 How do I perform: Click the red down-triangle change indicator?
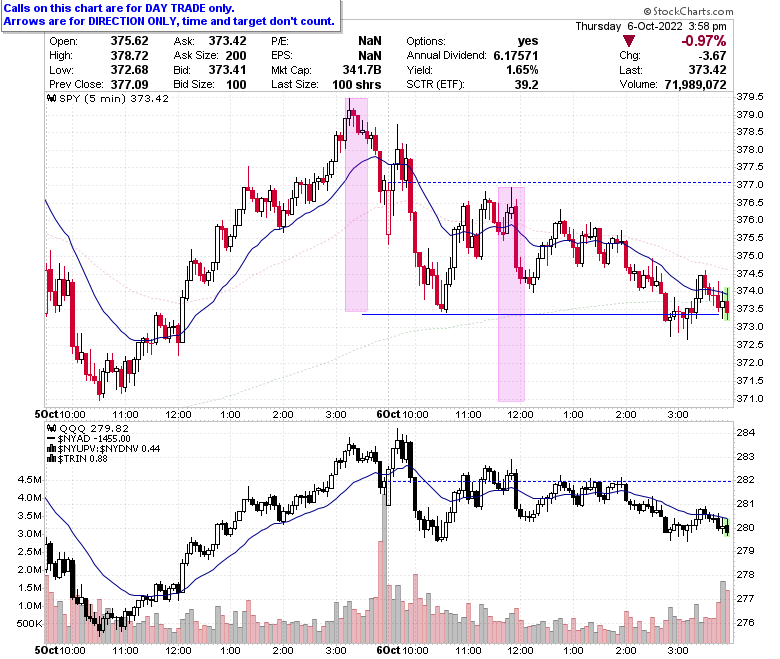[x=629, y=41]
